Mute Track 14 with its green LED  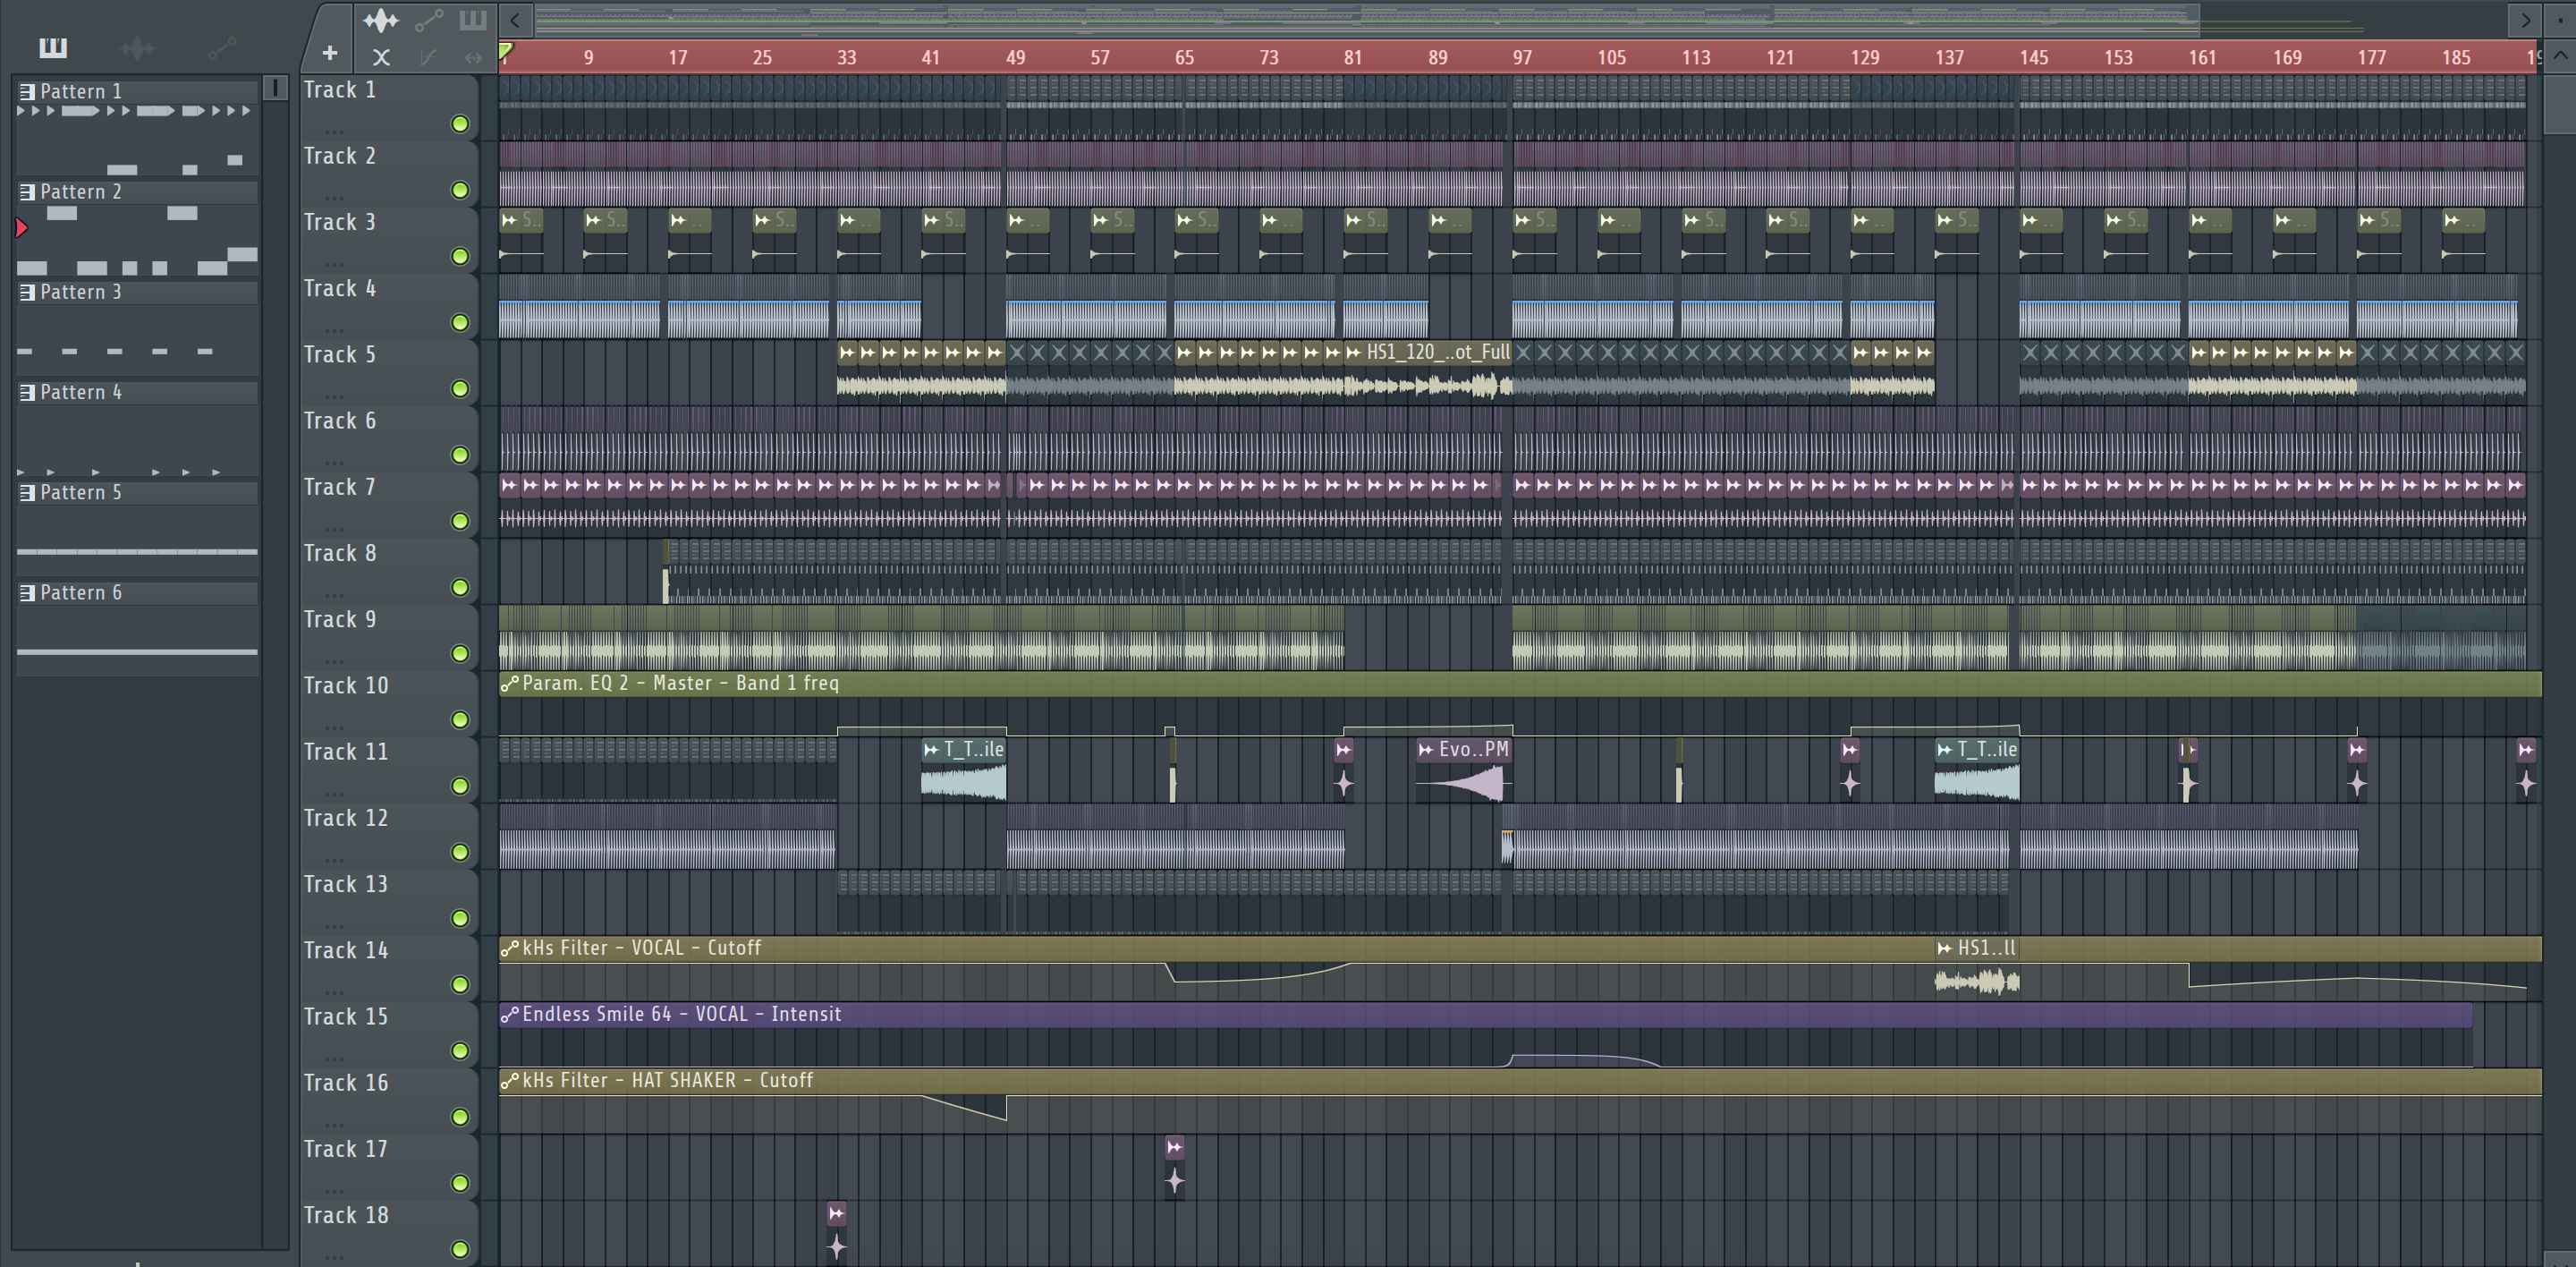[x=460, y=985]
